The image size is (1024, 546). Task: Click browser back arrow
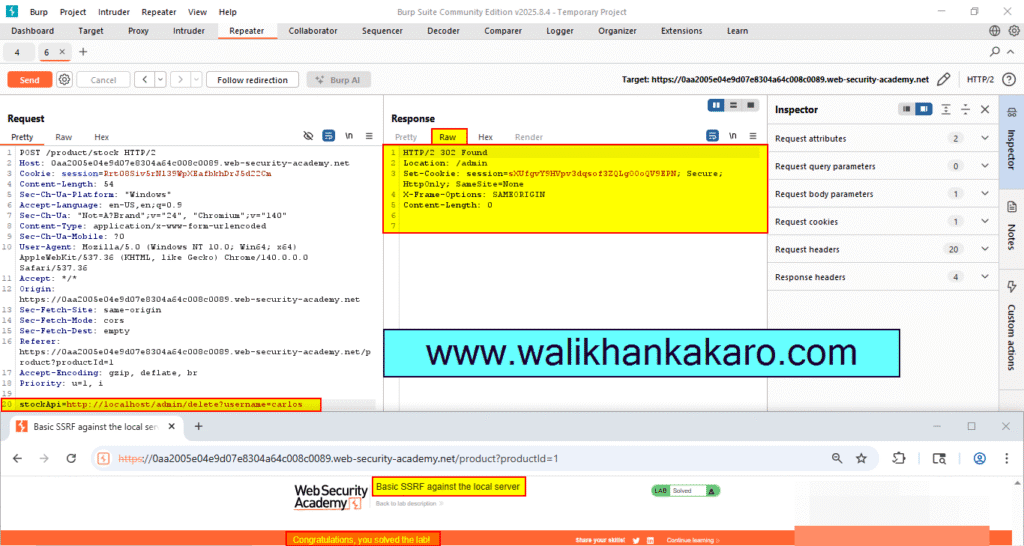(18, 458)
